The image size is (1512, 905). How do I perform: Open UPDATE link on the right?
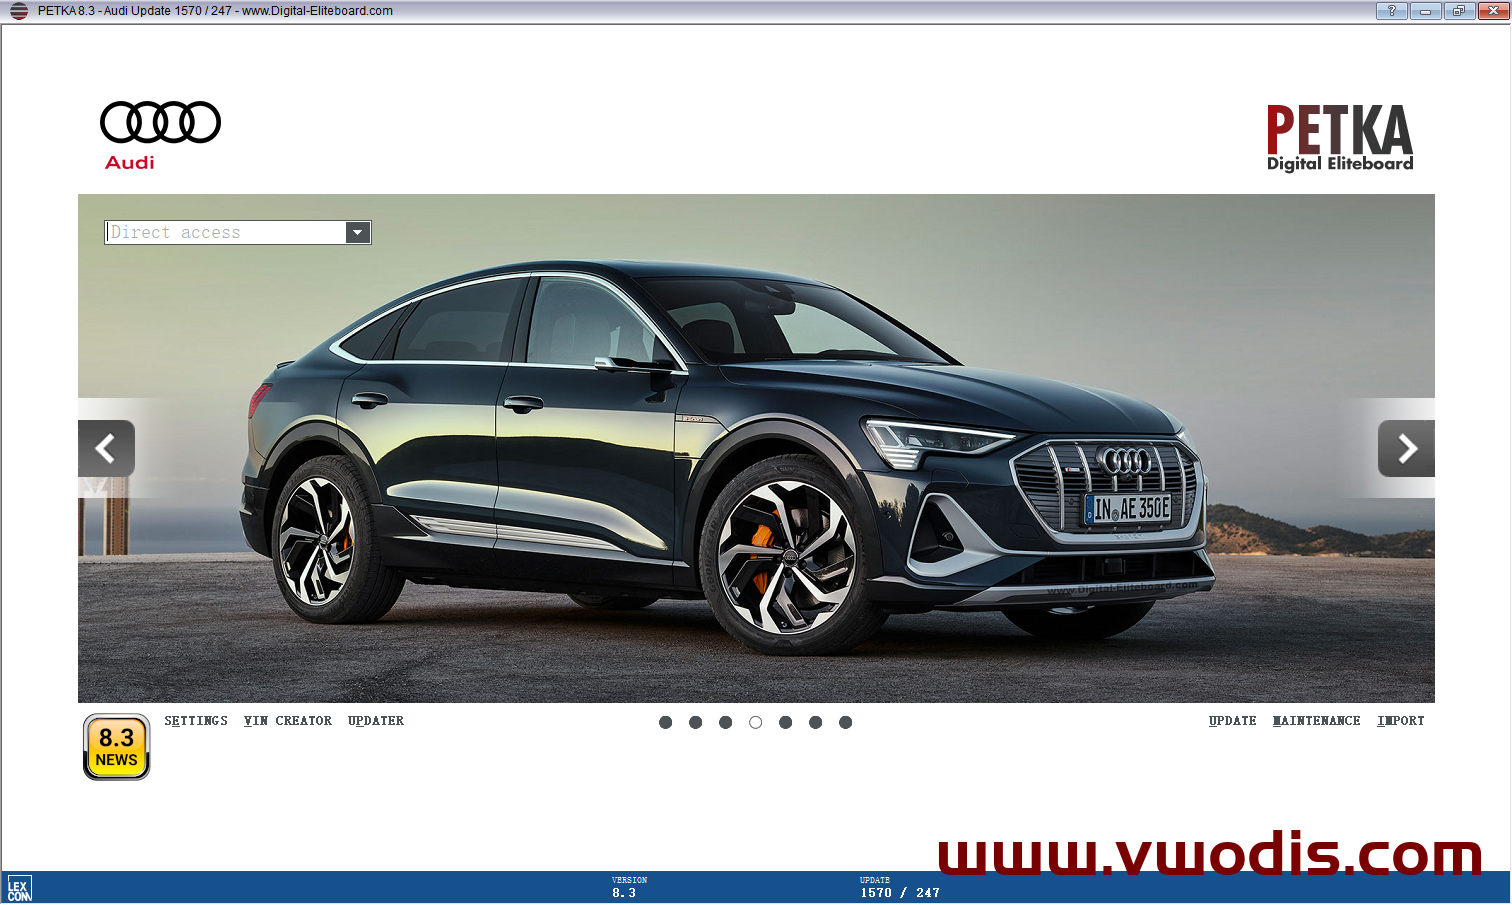(x=1233, y=721)
